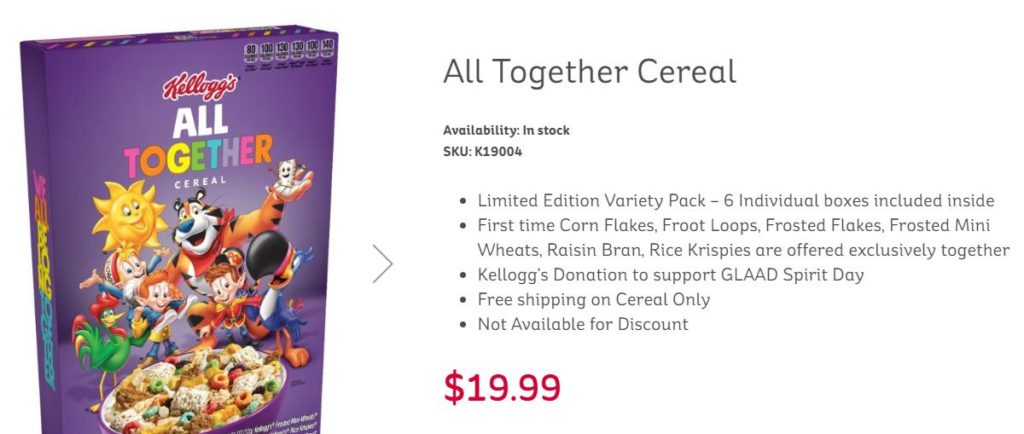The width and height of the screenshot is (1024, 434).
Task: Click the Availability: In stock label
Action: click(506, 131)
